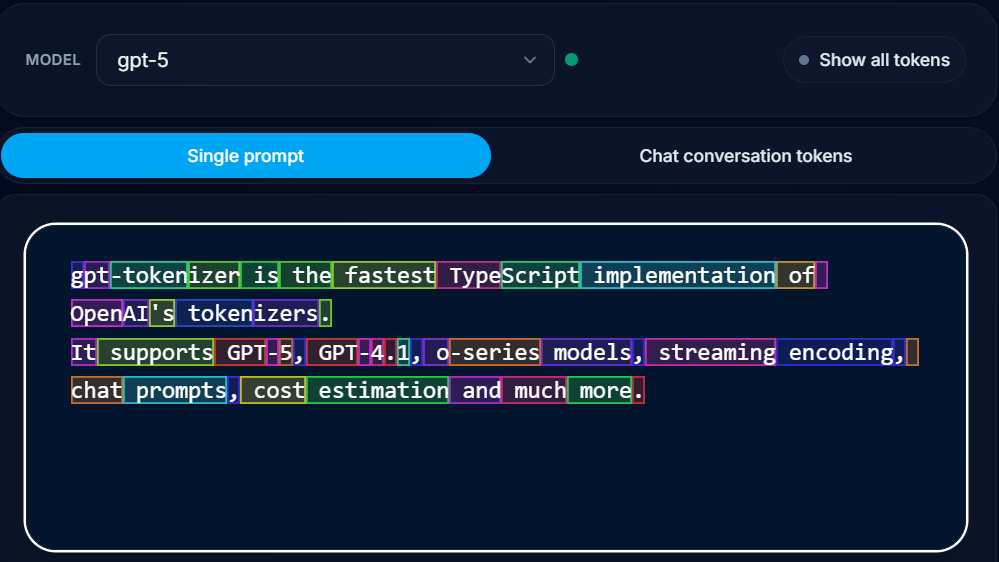Click the green status indicator dot
This screenshot has width=999, height=562.
click(x=571, y=60)
